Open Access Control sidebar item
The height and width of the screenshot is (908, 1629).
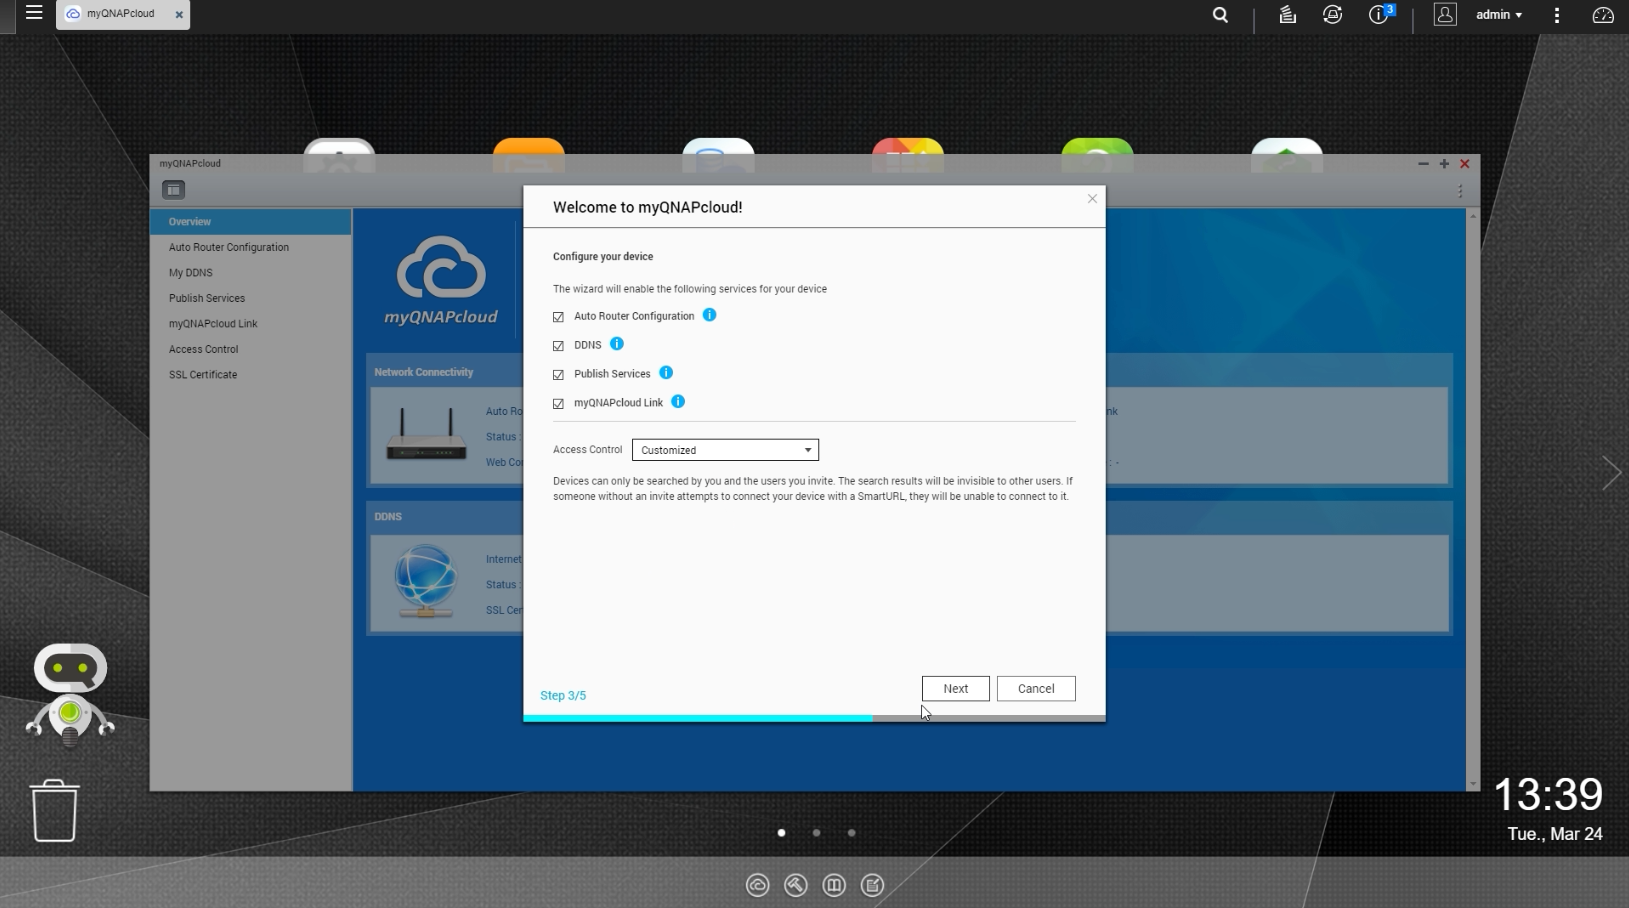(x=251, y=349)
